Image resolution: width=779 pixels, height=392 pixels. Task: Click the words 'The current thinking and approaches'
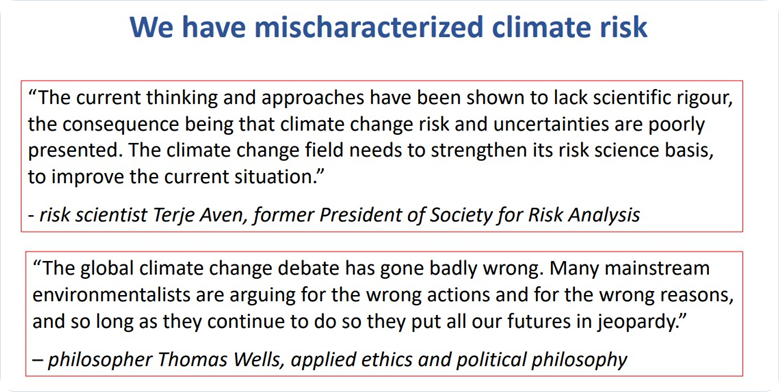click(x=201, y=98)
